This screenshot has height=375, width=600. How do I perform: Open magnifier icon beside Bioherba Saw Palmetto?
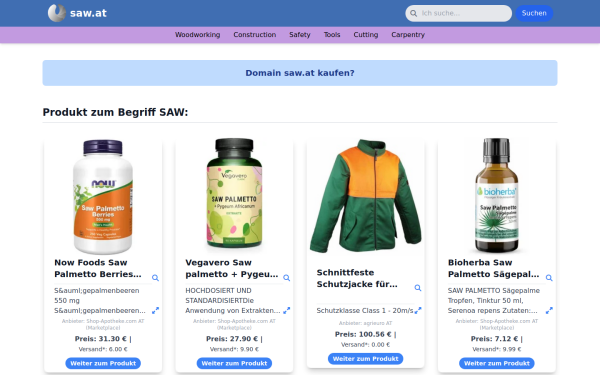point(549,278)
